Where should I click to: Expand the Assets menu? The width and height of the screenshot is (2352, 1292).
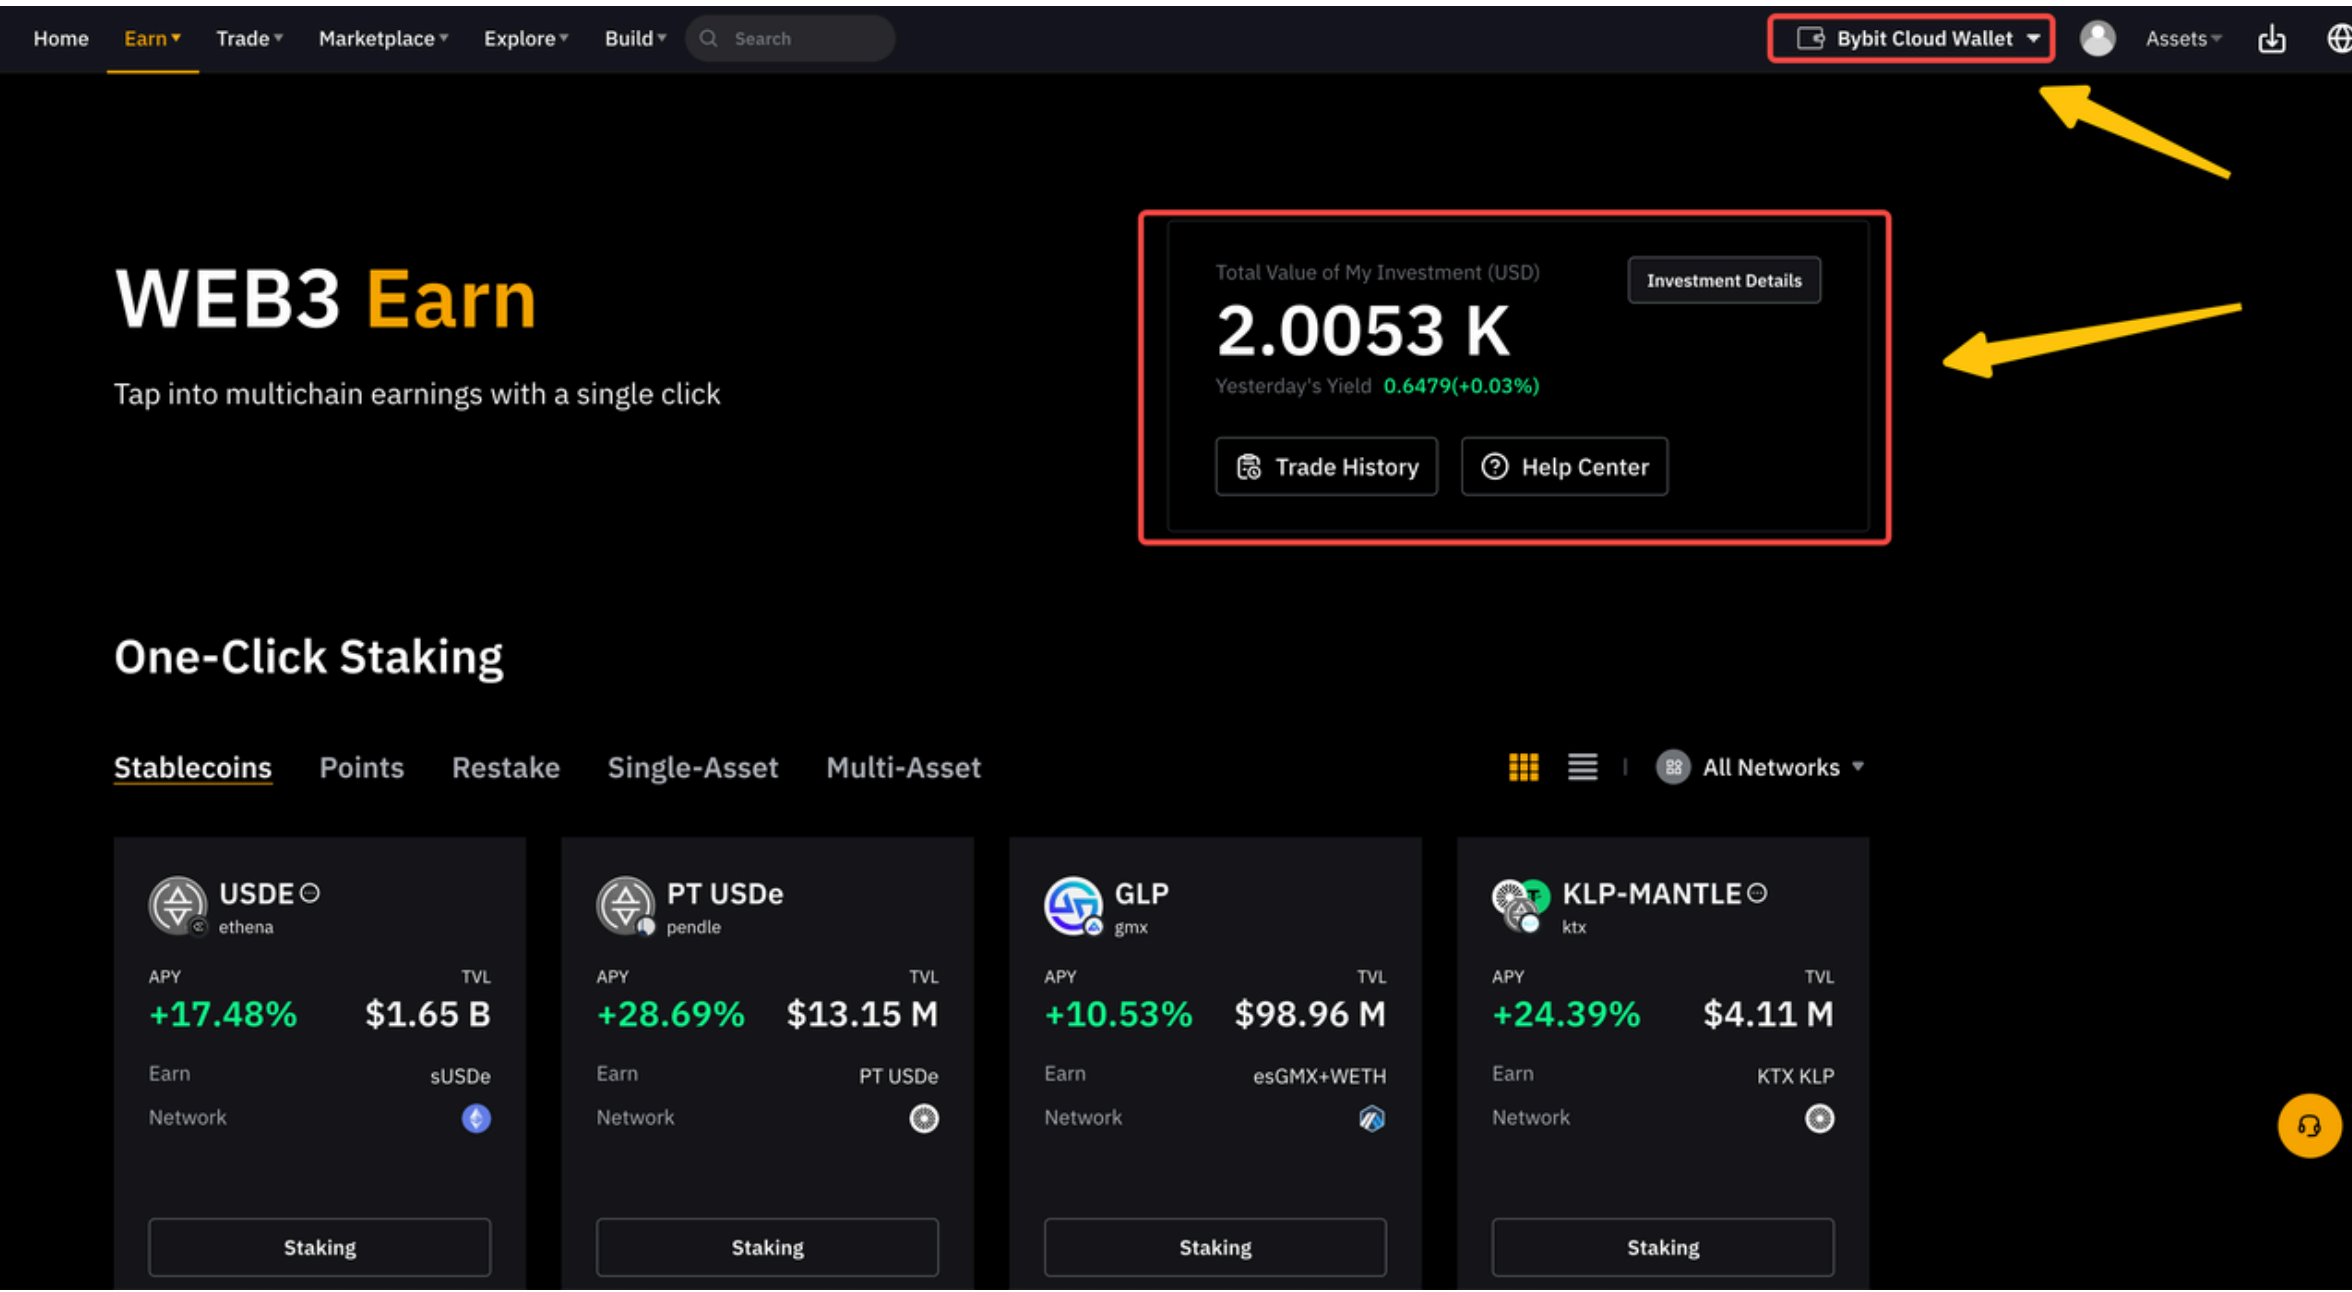click(2183, 39)
